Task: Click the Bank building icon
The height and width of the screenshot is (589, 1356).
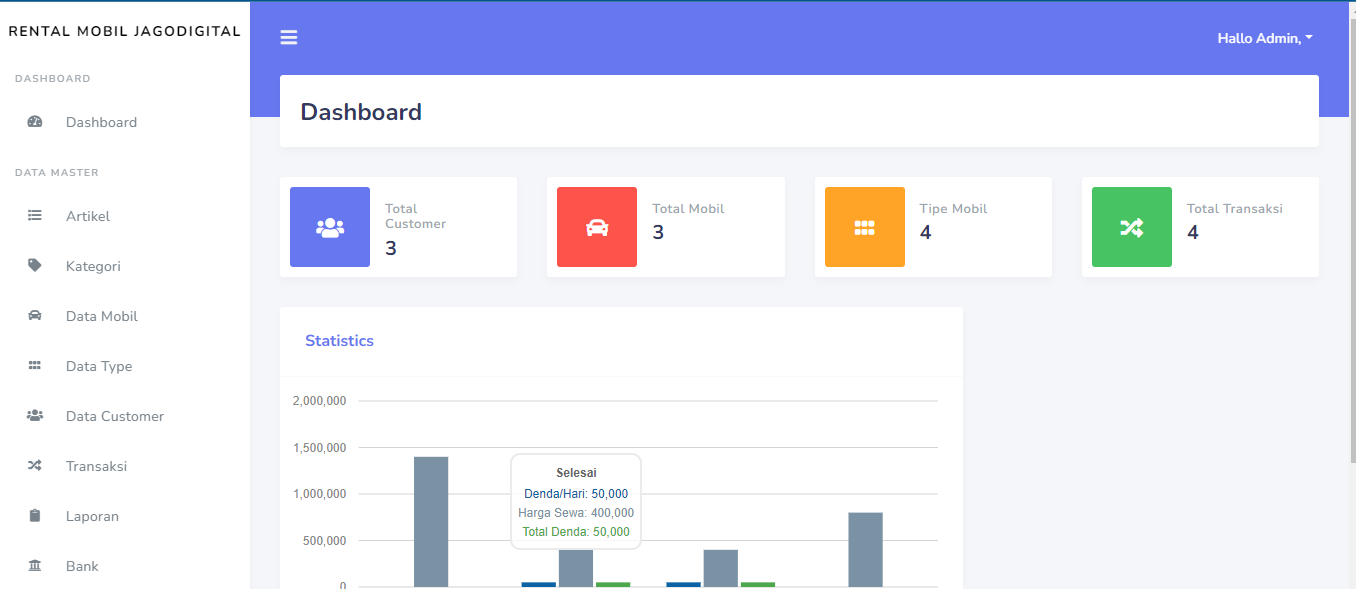Action: click(35, 566)
